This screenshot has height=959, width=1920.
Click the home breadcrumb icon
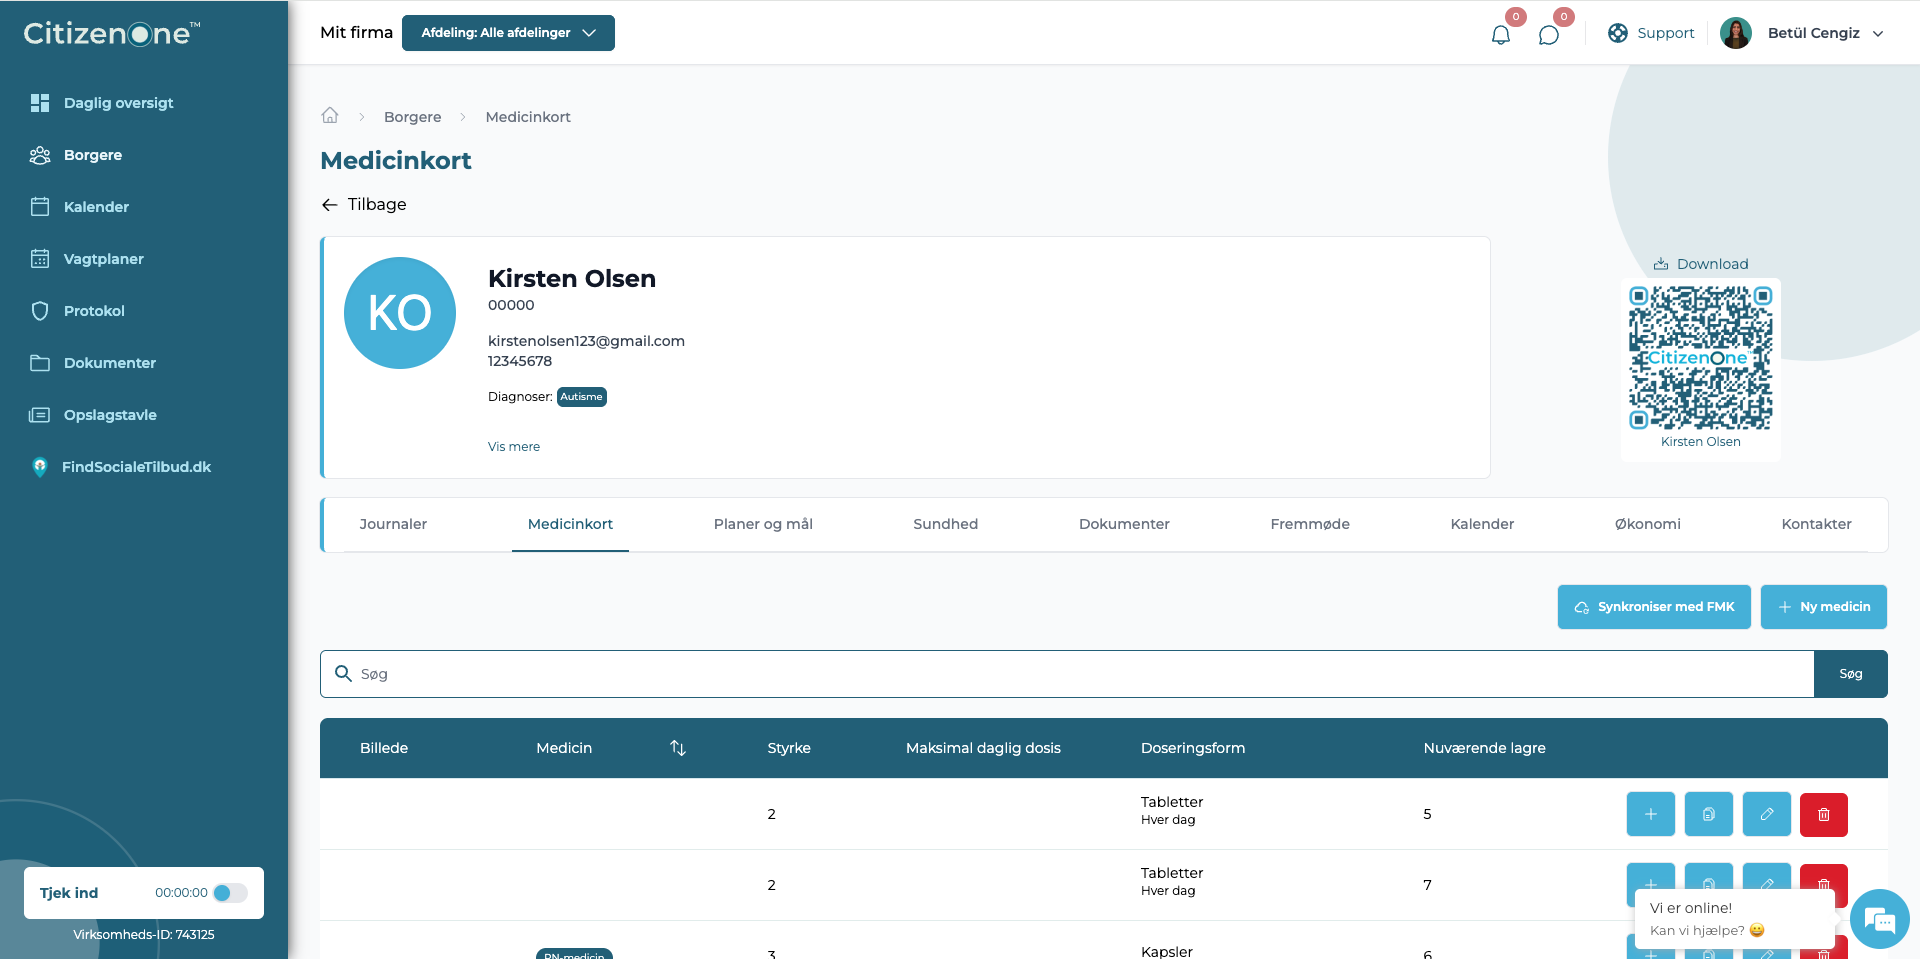(x=330, y=116)
